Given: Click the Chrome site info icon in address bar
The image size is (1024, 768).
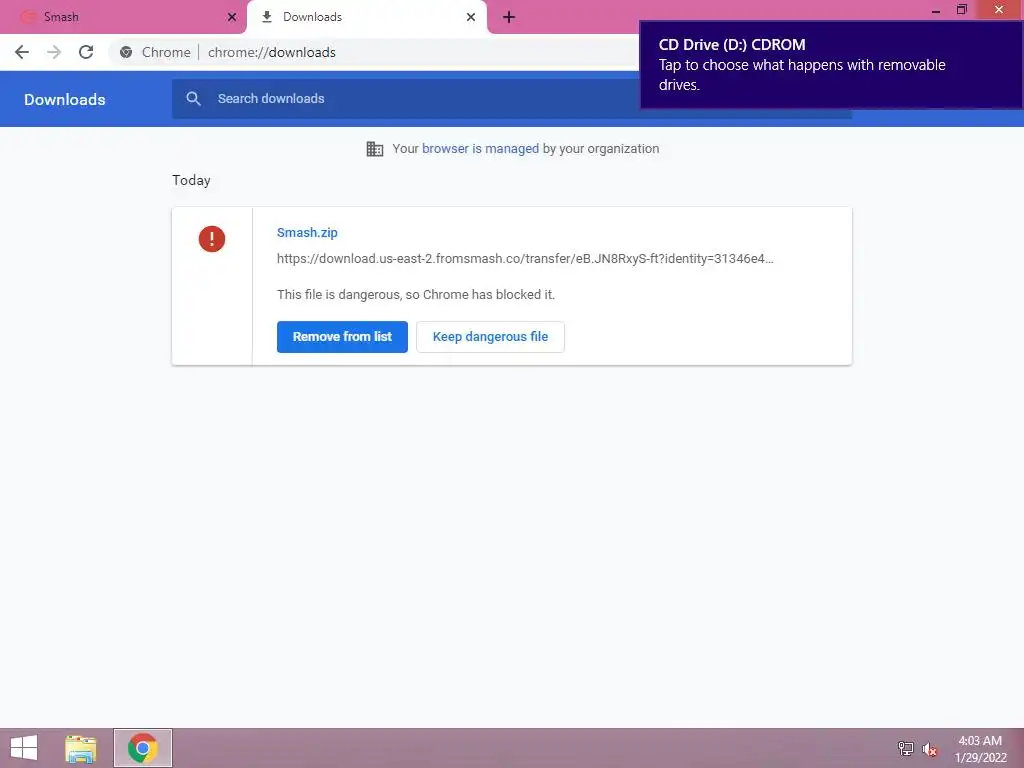Looking at the screenshot, I should [126, 52].
